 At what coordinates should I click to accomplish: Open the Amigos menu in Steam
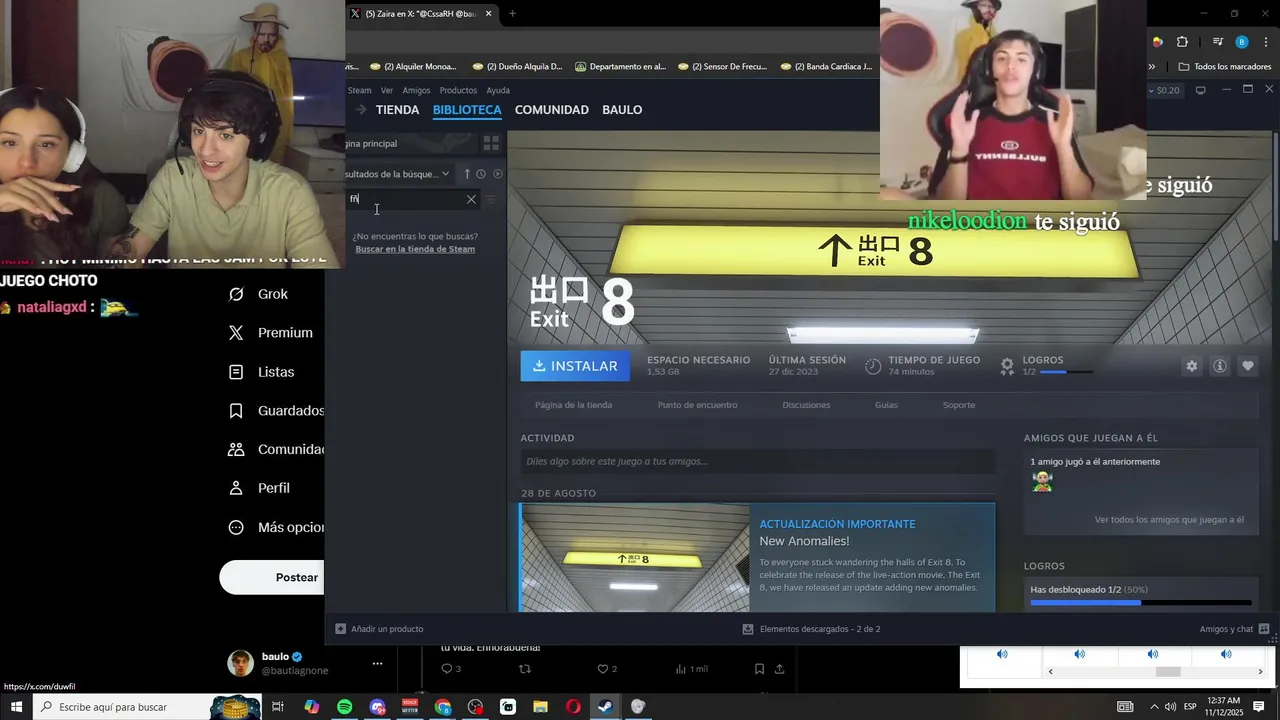tap(416, 90)
